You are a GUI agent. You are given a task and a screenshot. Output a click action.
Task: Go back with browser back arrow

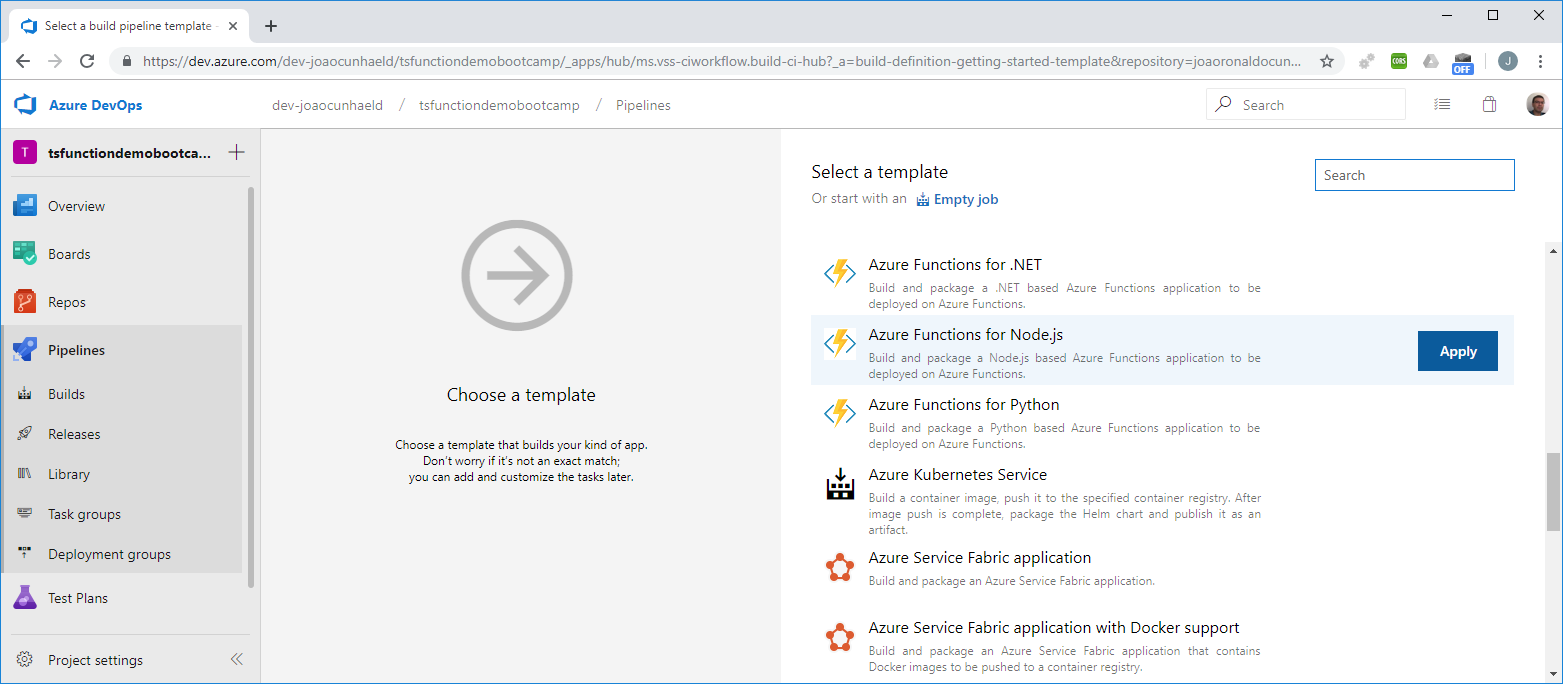tap(23, 61)
